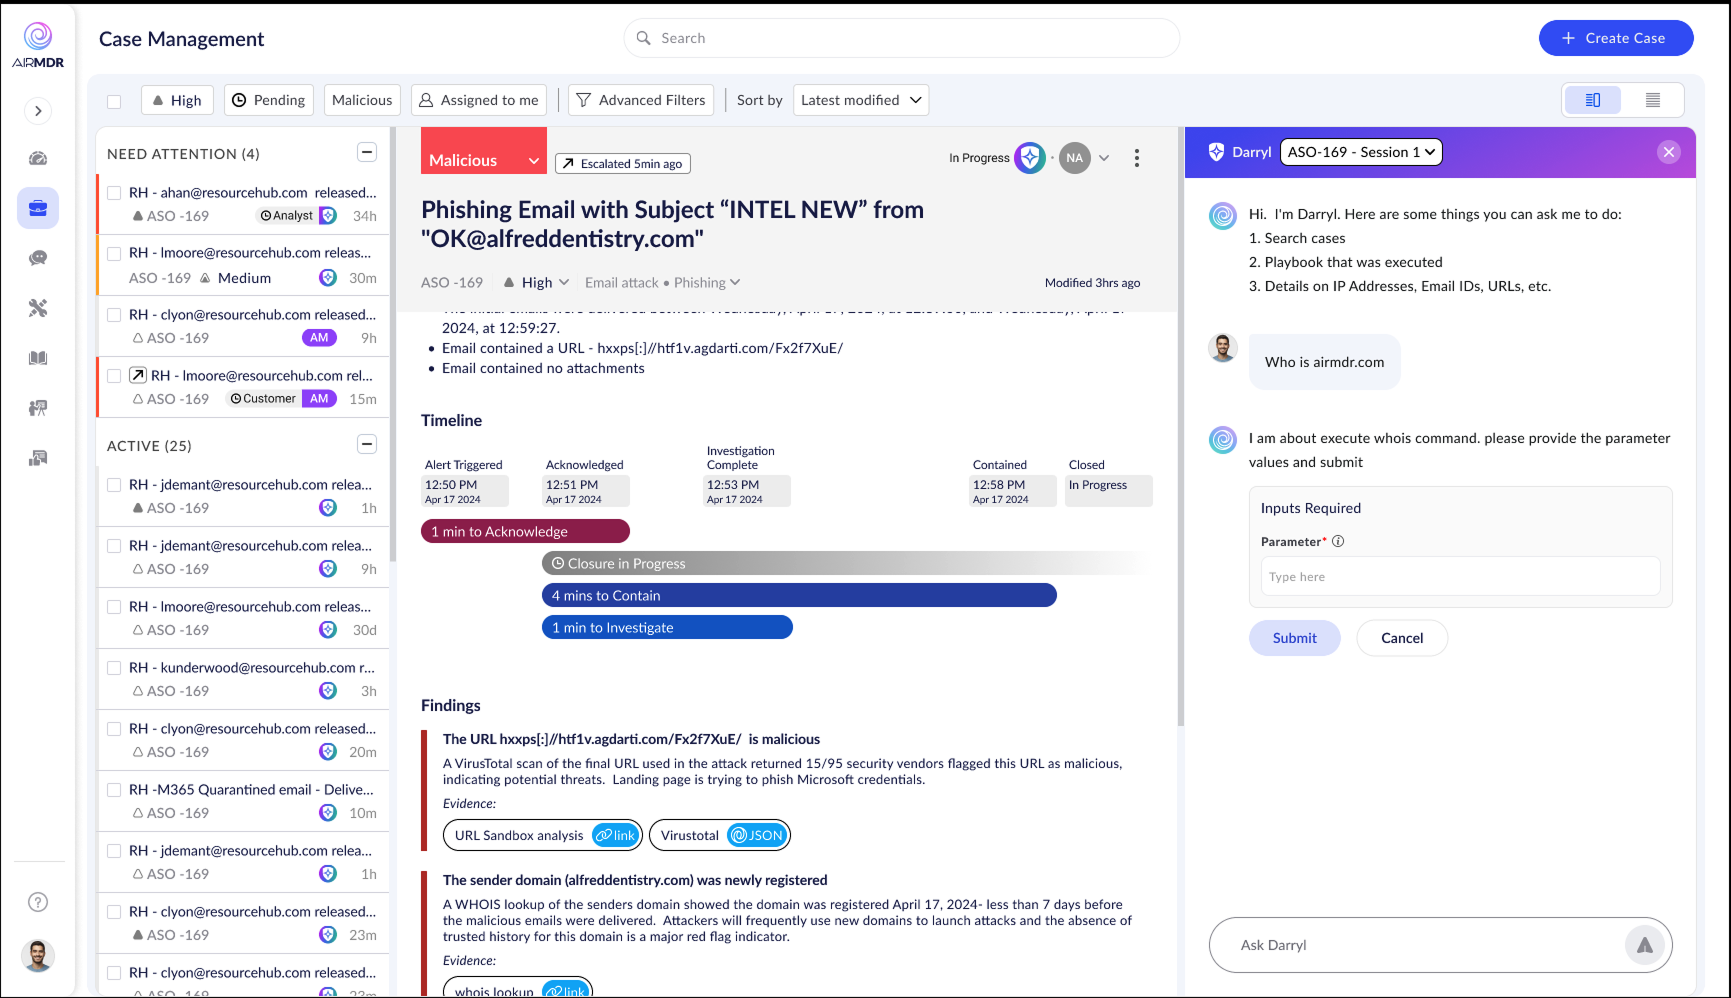Collapse the NEED ATTENTION section
The height and width of the screenshot is (998, 1731).
367,153
